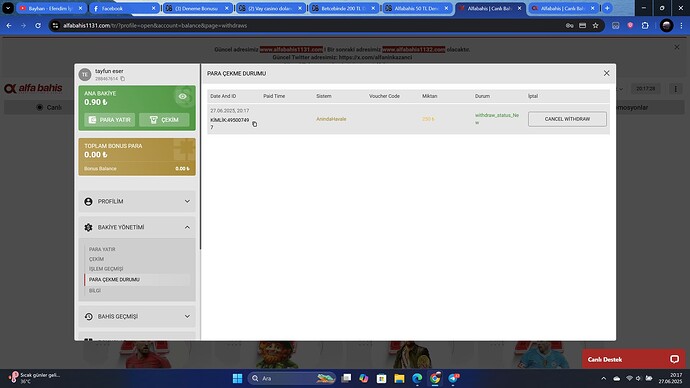Open the alfabahis1132.com link in banner
This screenshot has height=388, width=690.
coord(414,49)
